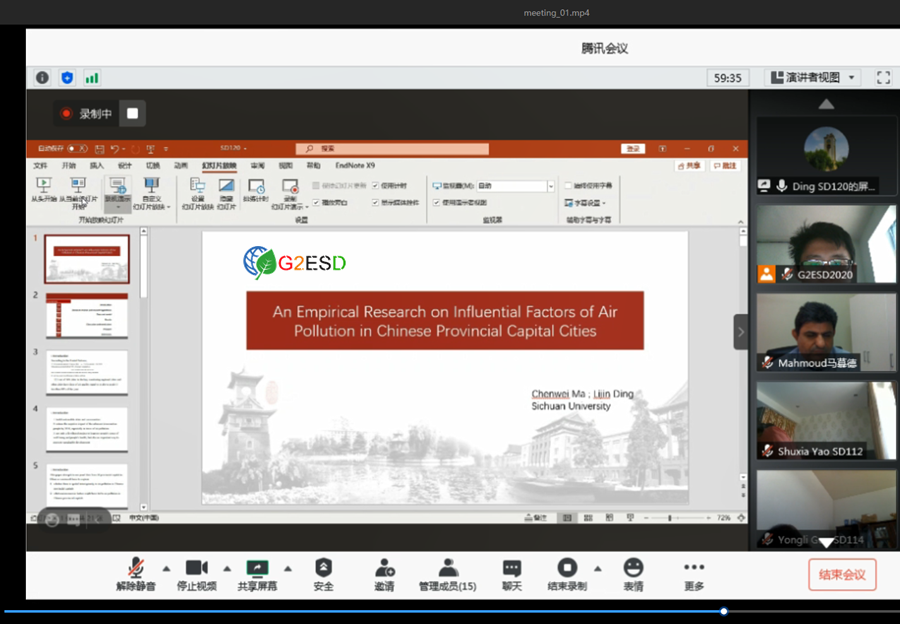
Task: Click the 共享 share button in PowerPoint
Action: pos(689,166)
